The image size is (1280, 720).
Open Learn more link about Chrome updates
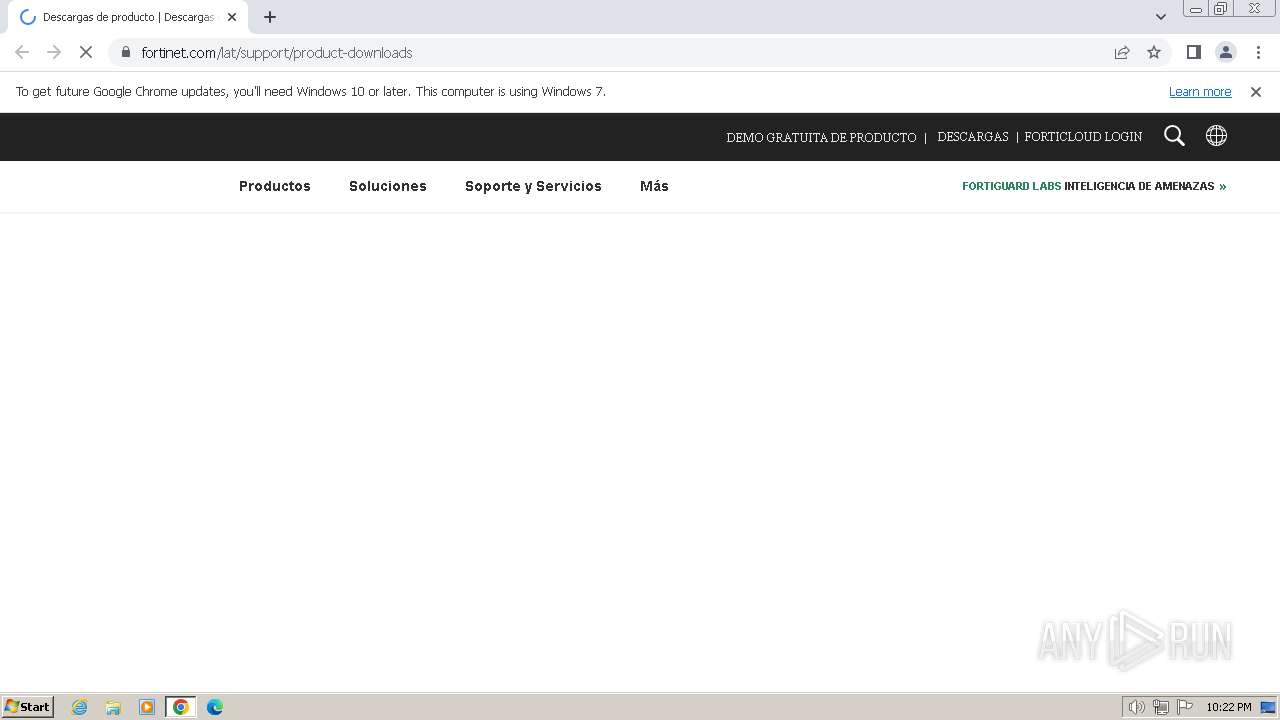click(x=1200, y=92)
